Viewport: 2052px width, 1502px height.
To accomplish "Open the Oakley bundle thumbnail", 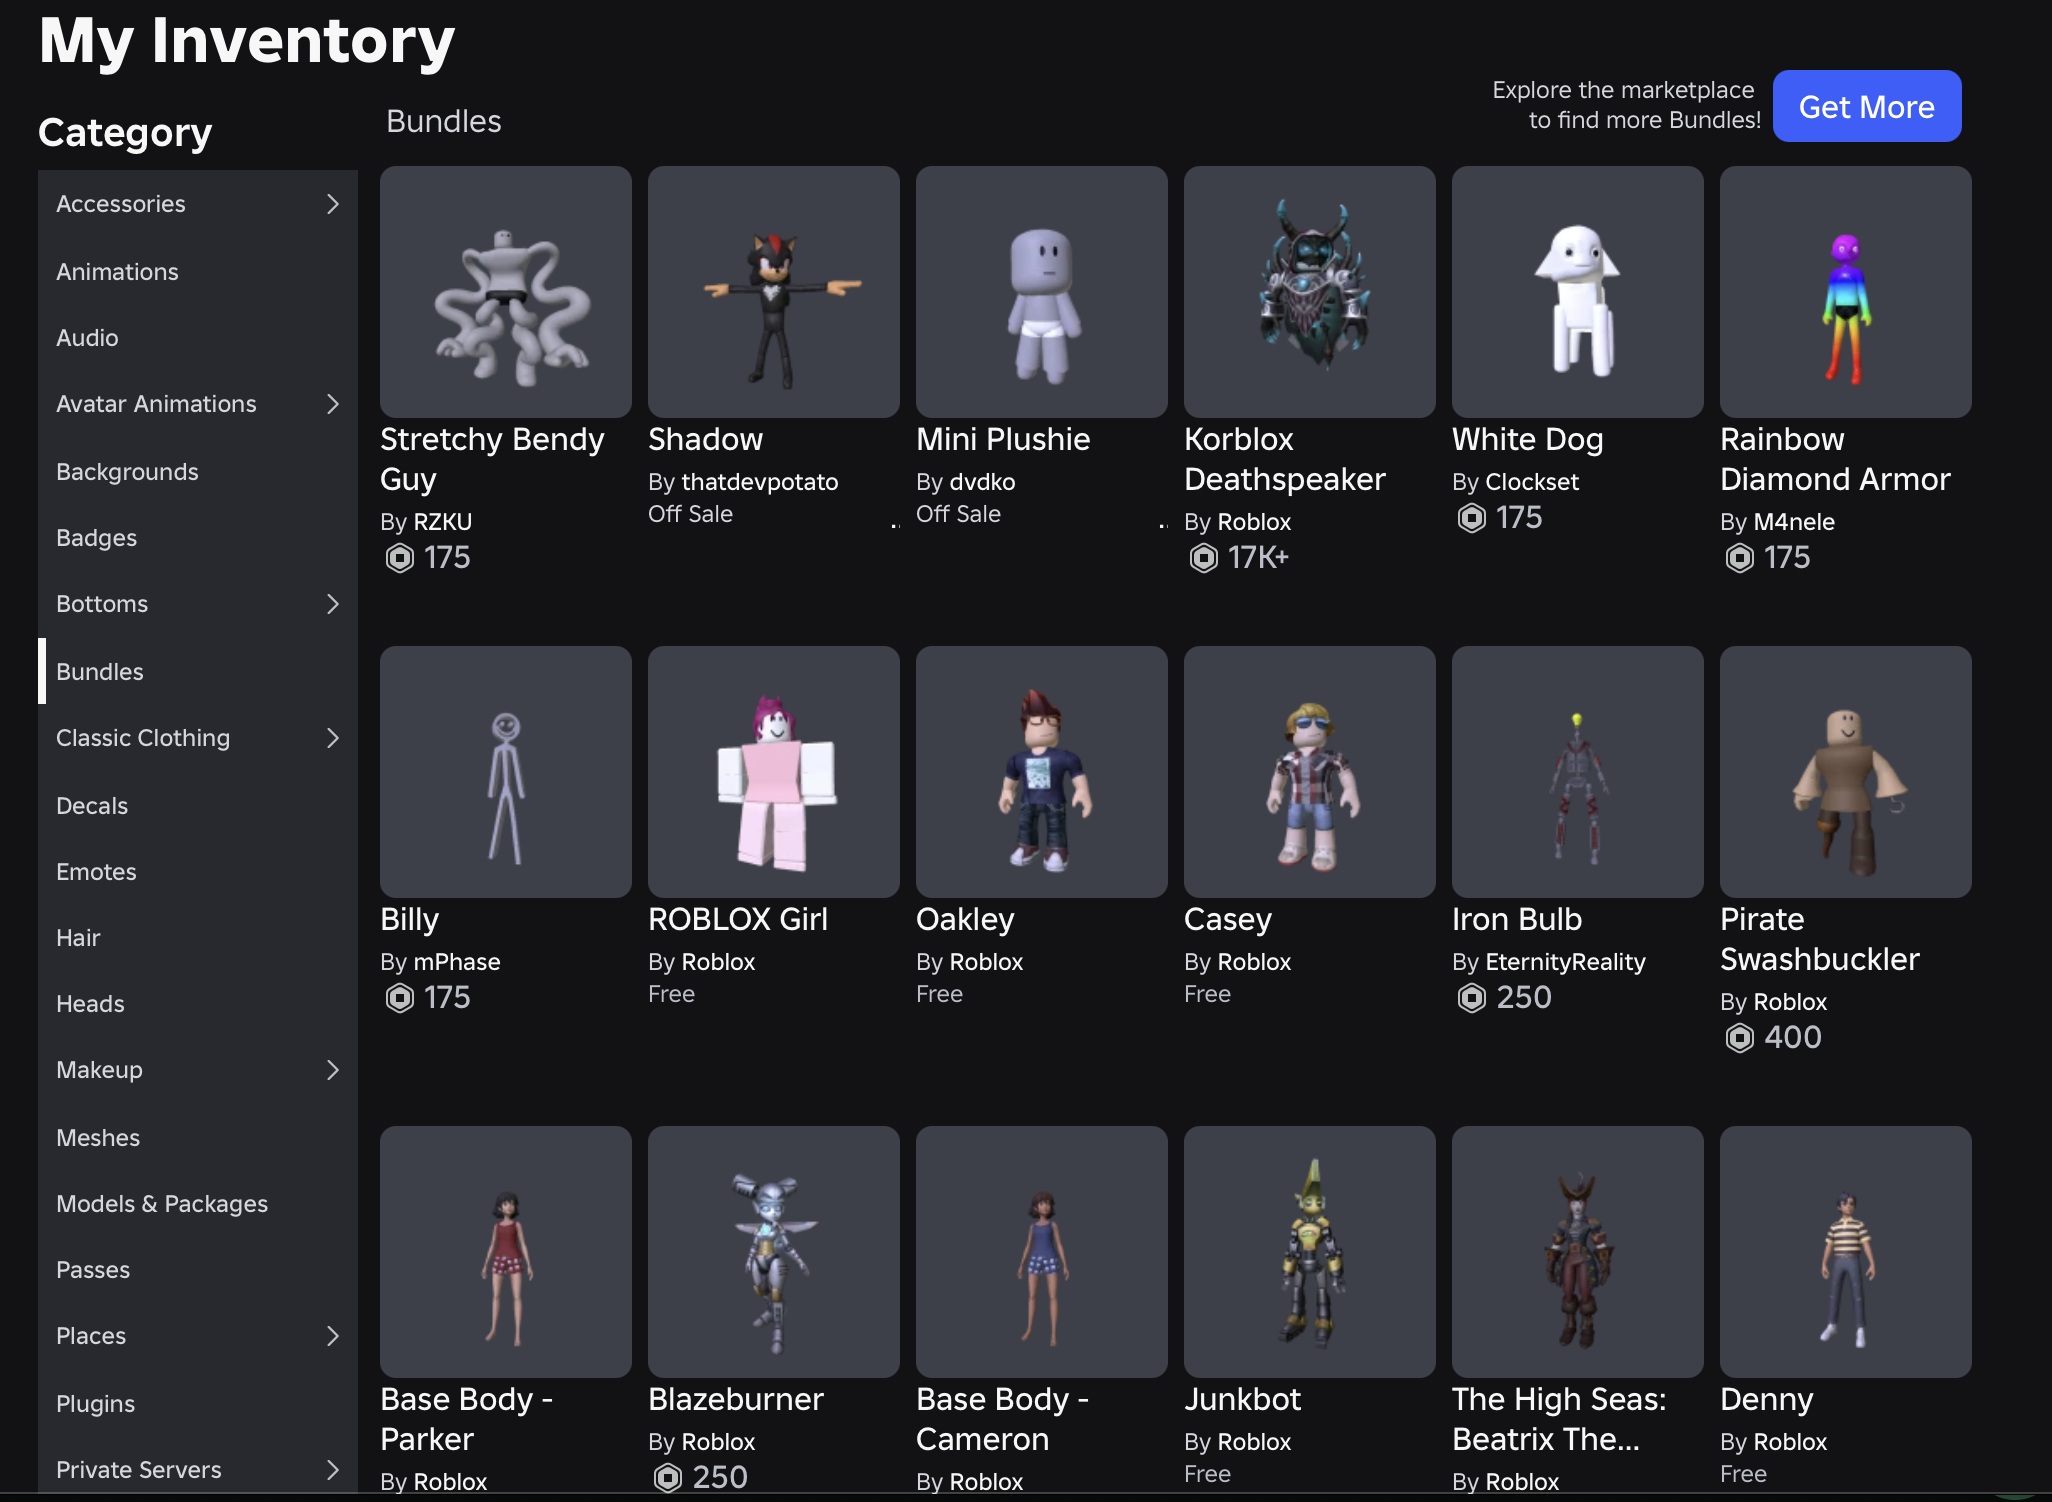I will click(x=1042, y=772).
